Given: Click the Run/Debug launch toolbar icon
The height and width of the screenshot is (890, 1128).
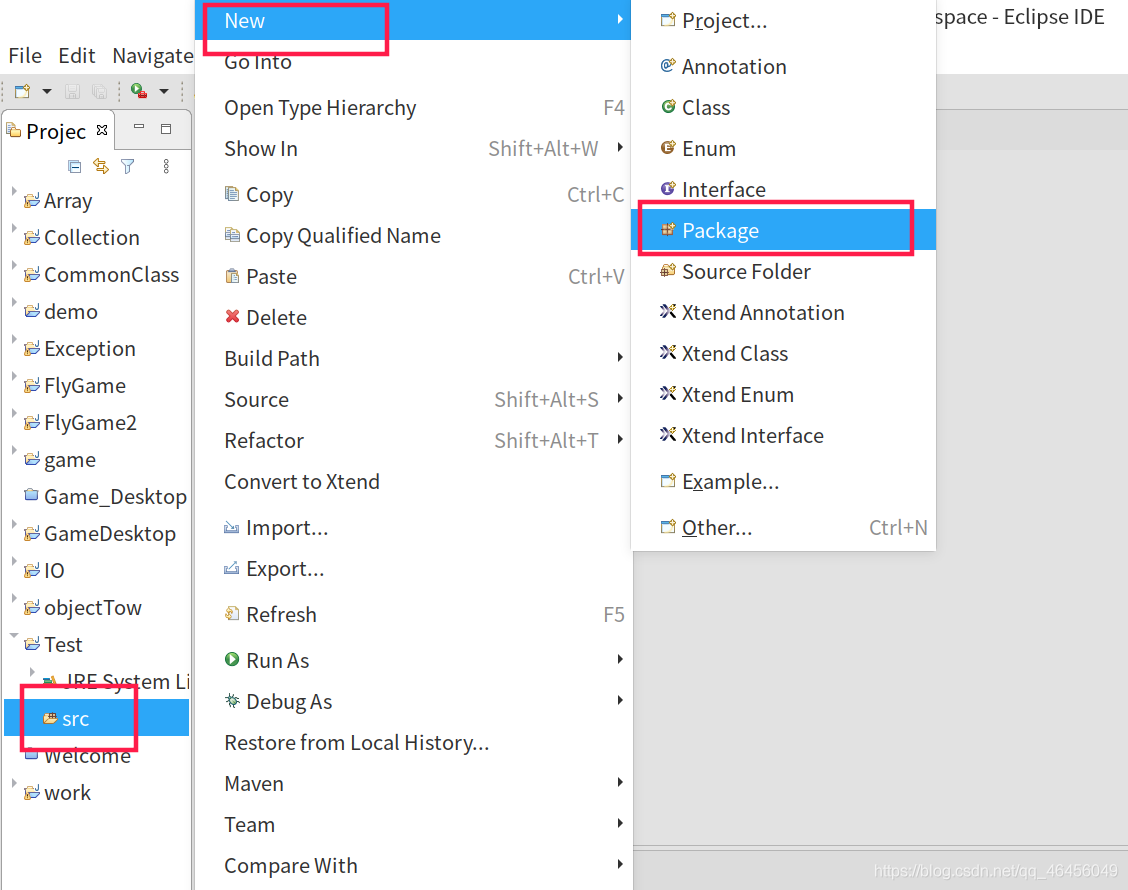Looking at the screenshot, I should (x=139, y=91).
